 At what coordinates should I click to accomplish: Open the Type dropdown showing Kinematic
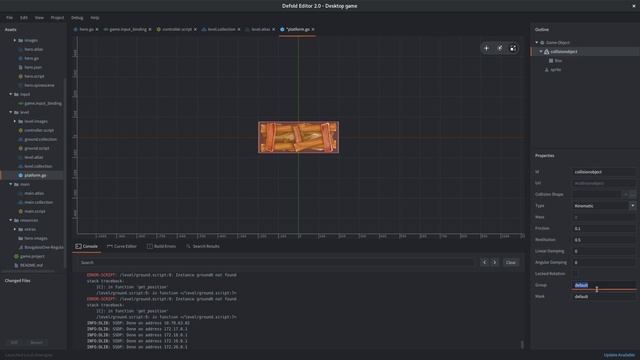604,206
